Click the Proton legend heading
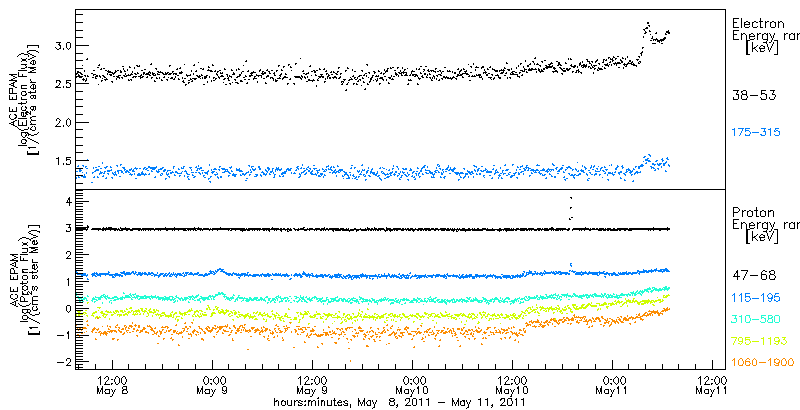This screenshot has height=410, width=800. [x=753, y=213]
